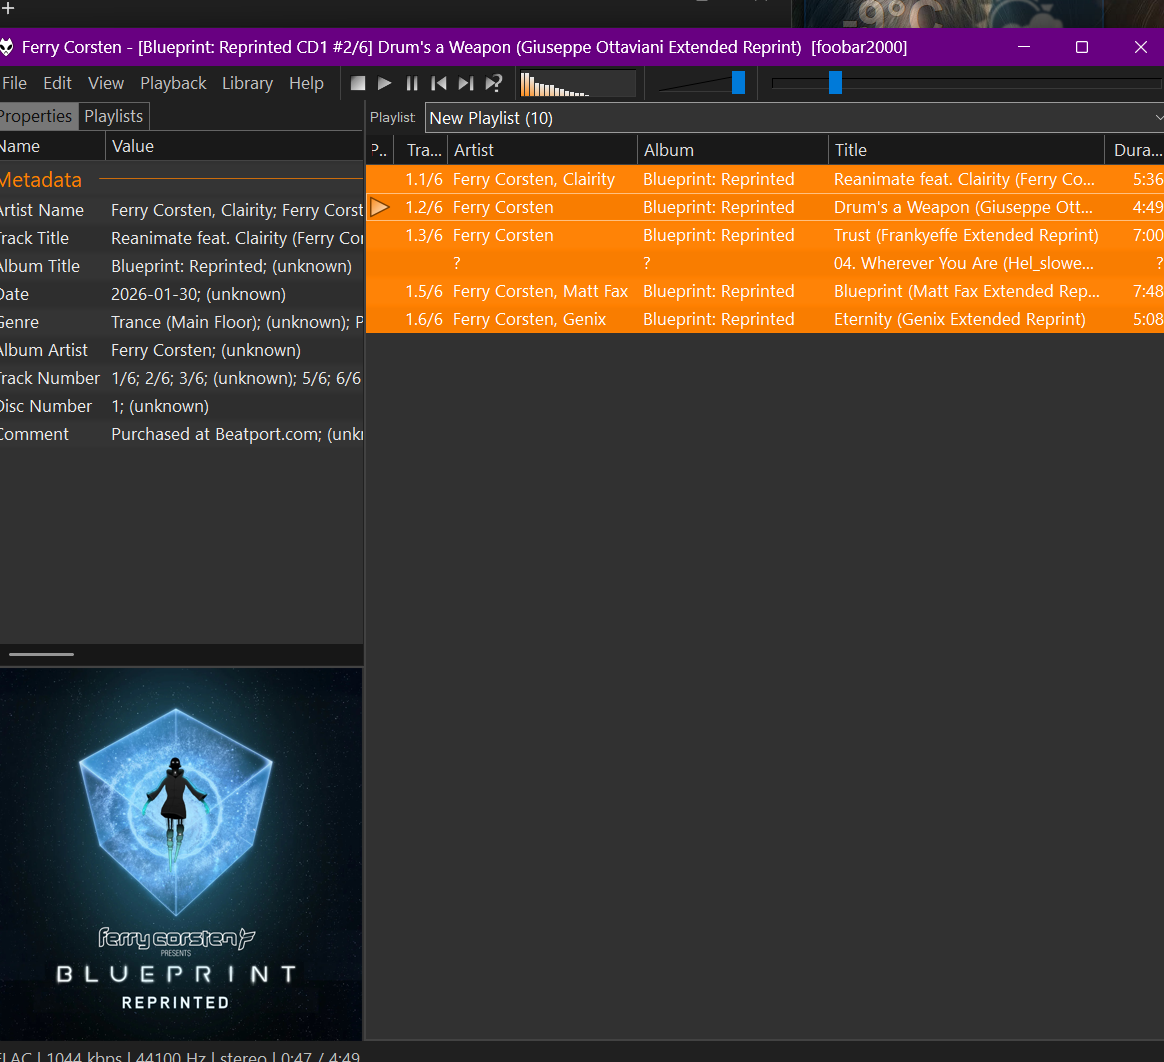The height and width of the screenshot is (1062, 1164).
Task: Select the Reanimate feat. Clairity track row
Action: (x=765, y=179)
